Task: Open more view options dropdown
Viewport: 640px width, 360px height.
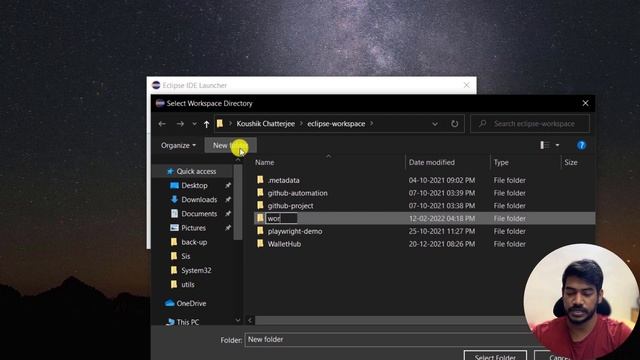Action: (558, 145)
